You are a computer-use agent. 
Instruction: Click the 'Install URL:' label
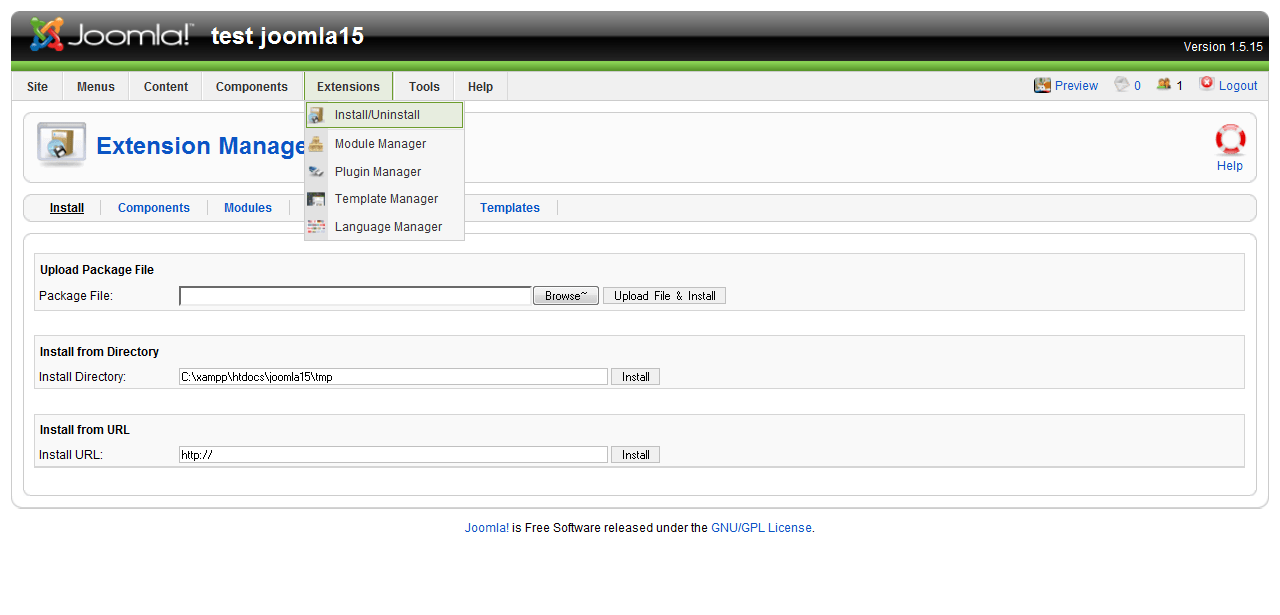click(x=71, y=455)
